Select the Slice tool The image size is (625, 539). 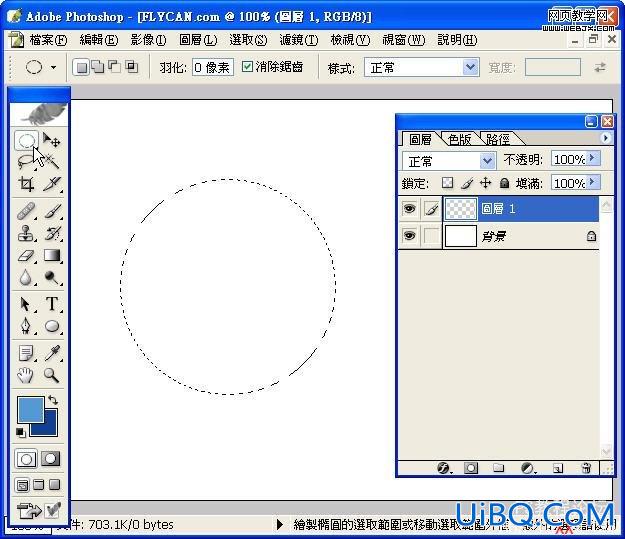tap(52, 184)
